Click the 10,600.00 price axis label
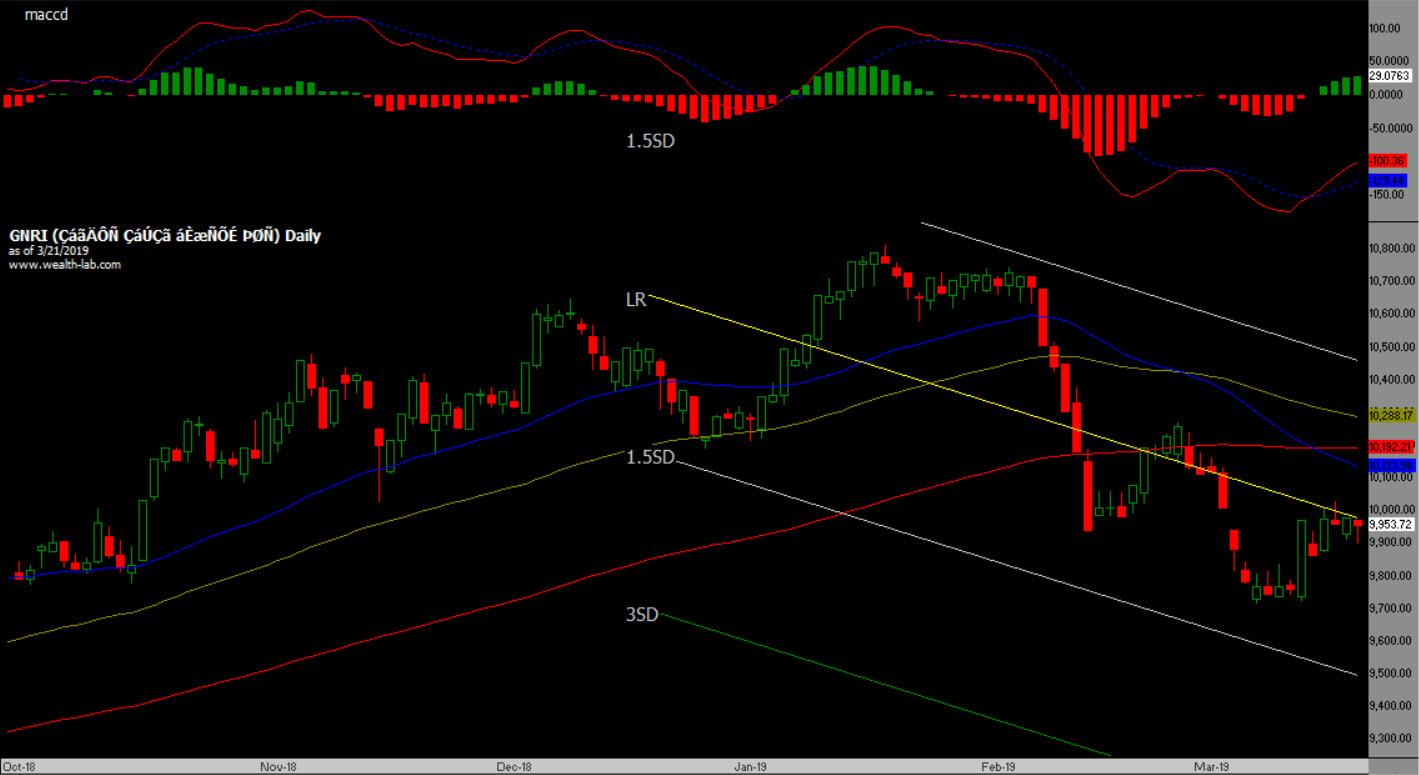 coord(1391,314)
